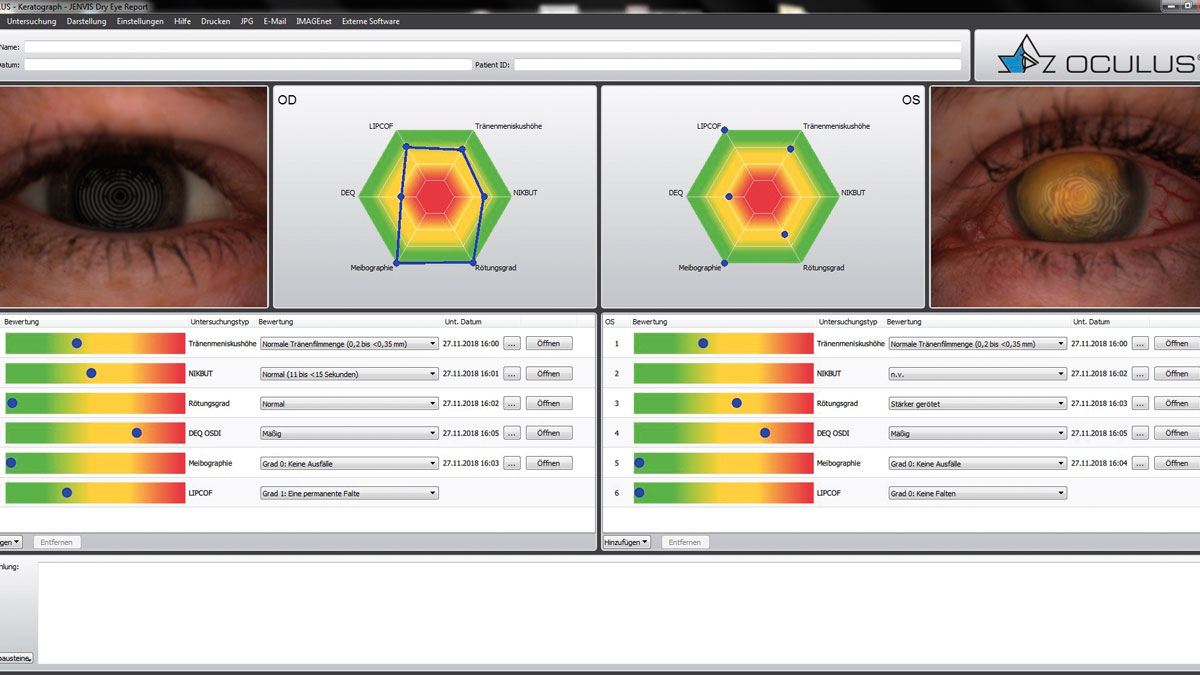Expand the OS NIKBUT 'n.v.' dropdown
This screenshot has width=1200, height=675.
(977, 374)
